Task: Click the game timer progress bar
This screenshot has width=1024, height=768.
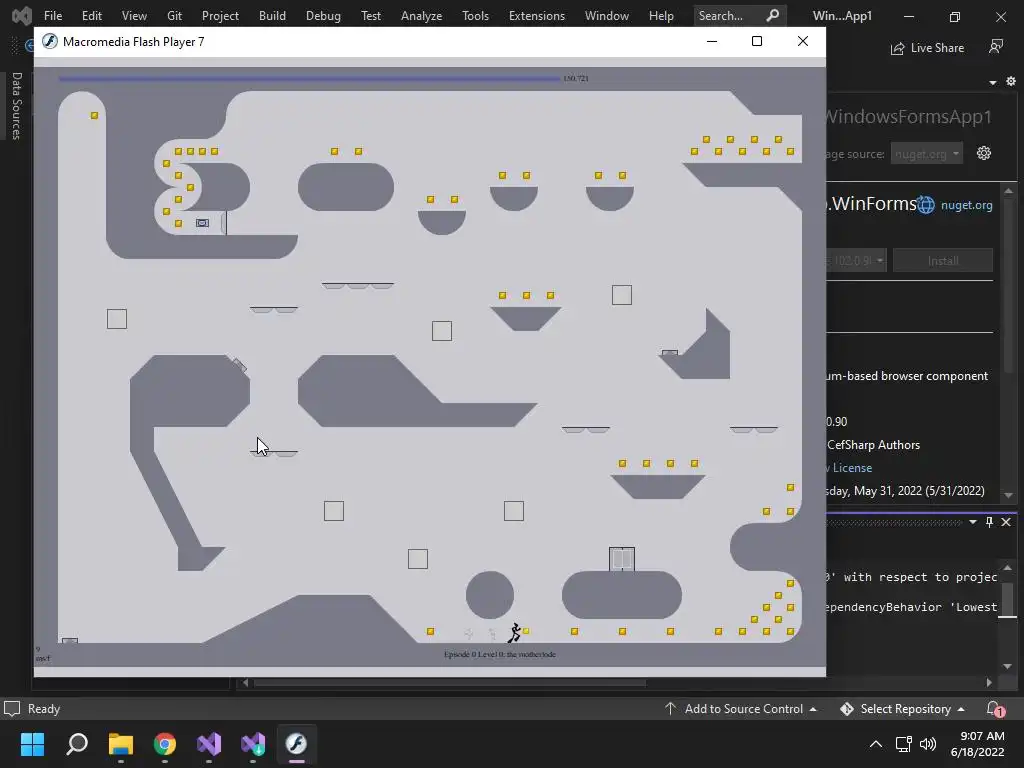Action: pos(309,78)
